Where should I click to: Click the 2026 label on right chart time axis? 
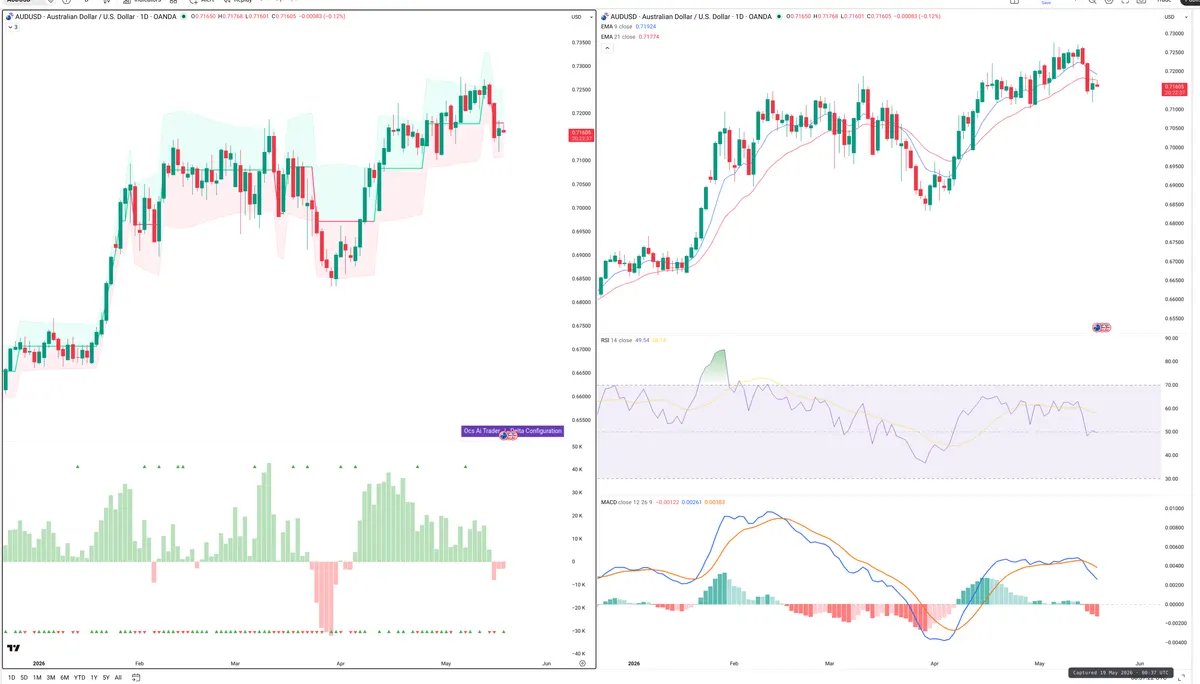tap(634, 663)
